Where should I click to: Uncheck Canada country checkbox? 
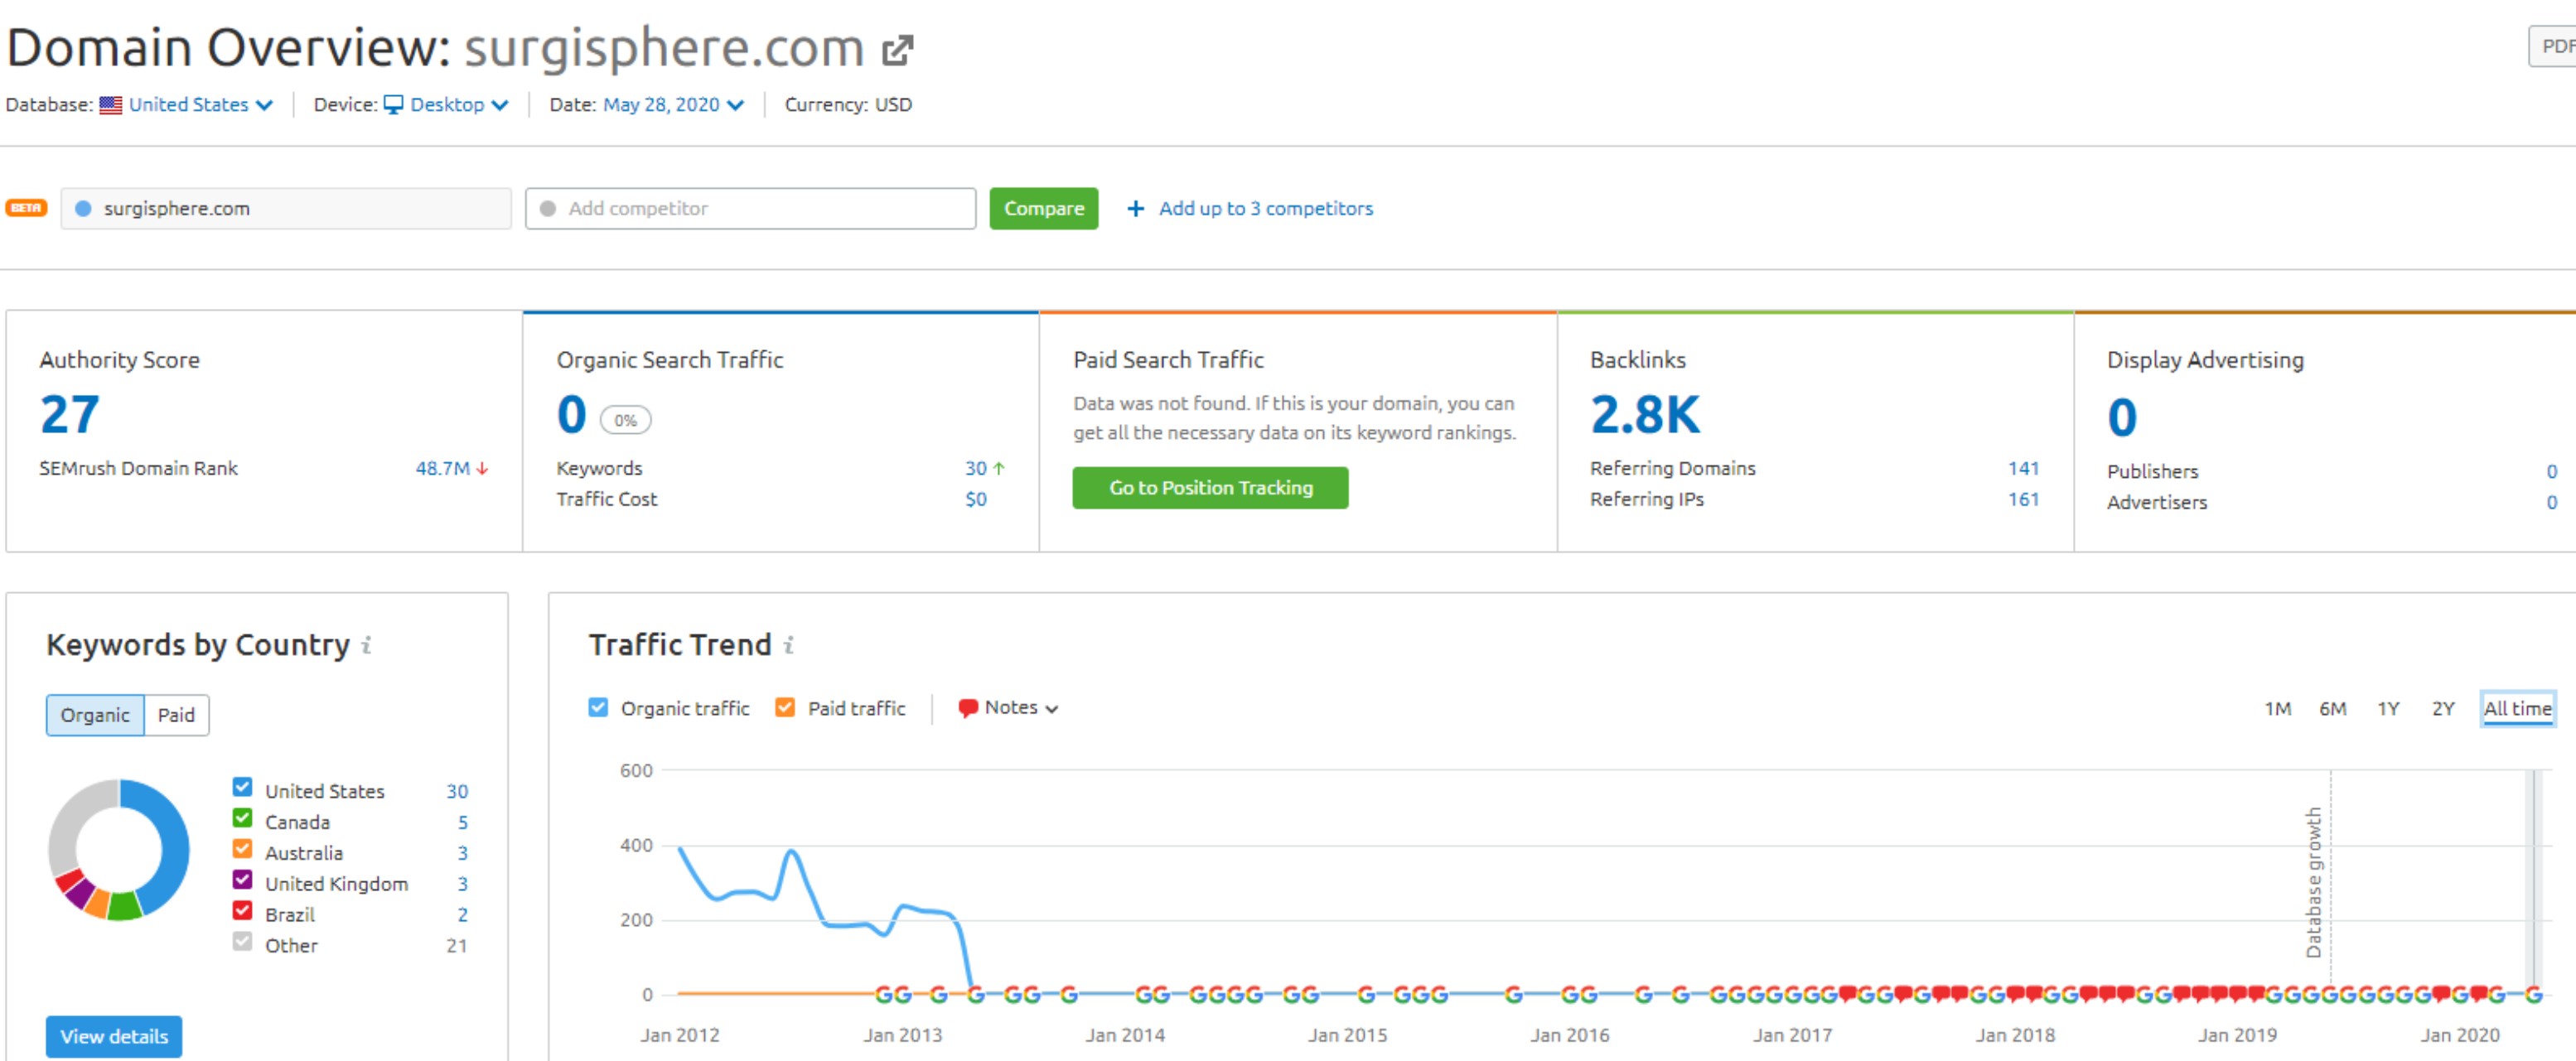pyautogui.click(x=242, y=819)
